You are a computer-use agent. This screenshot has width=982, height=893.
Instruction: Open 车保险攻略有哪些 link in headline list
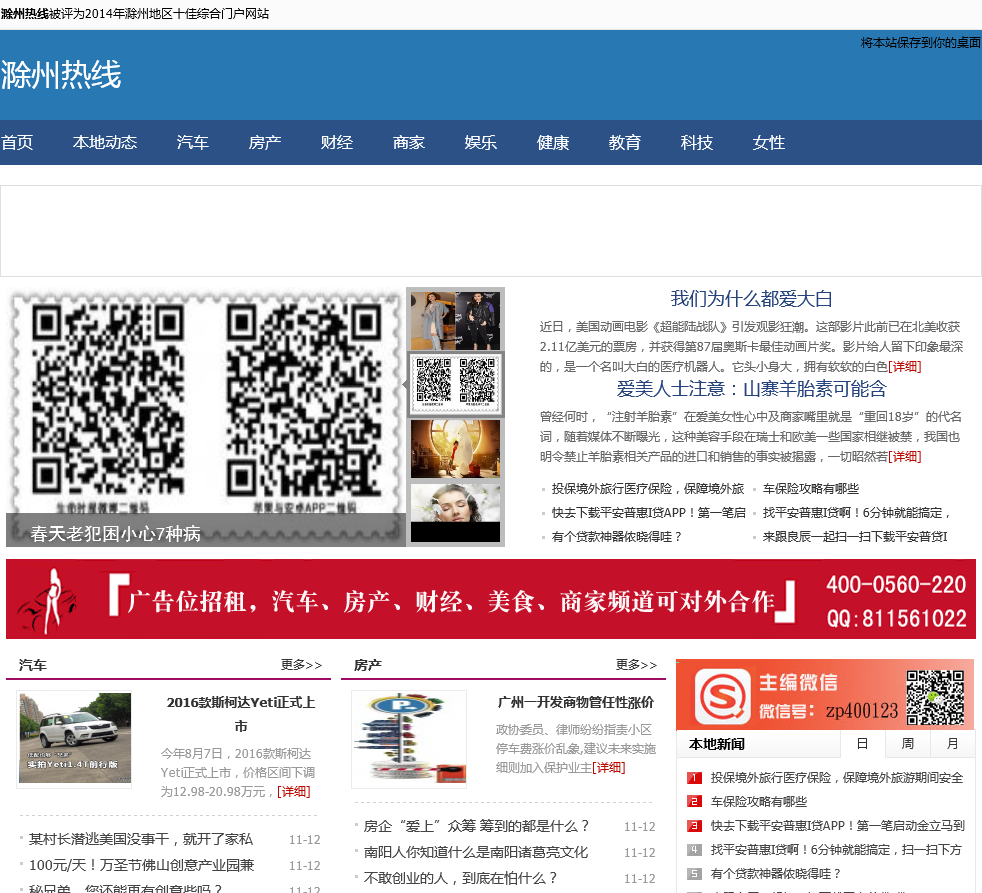810,488
